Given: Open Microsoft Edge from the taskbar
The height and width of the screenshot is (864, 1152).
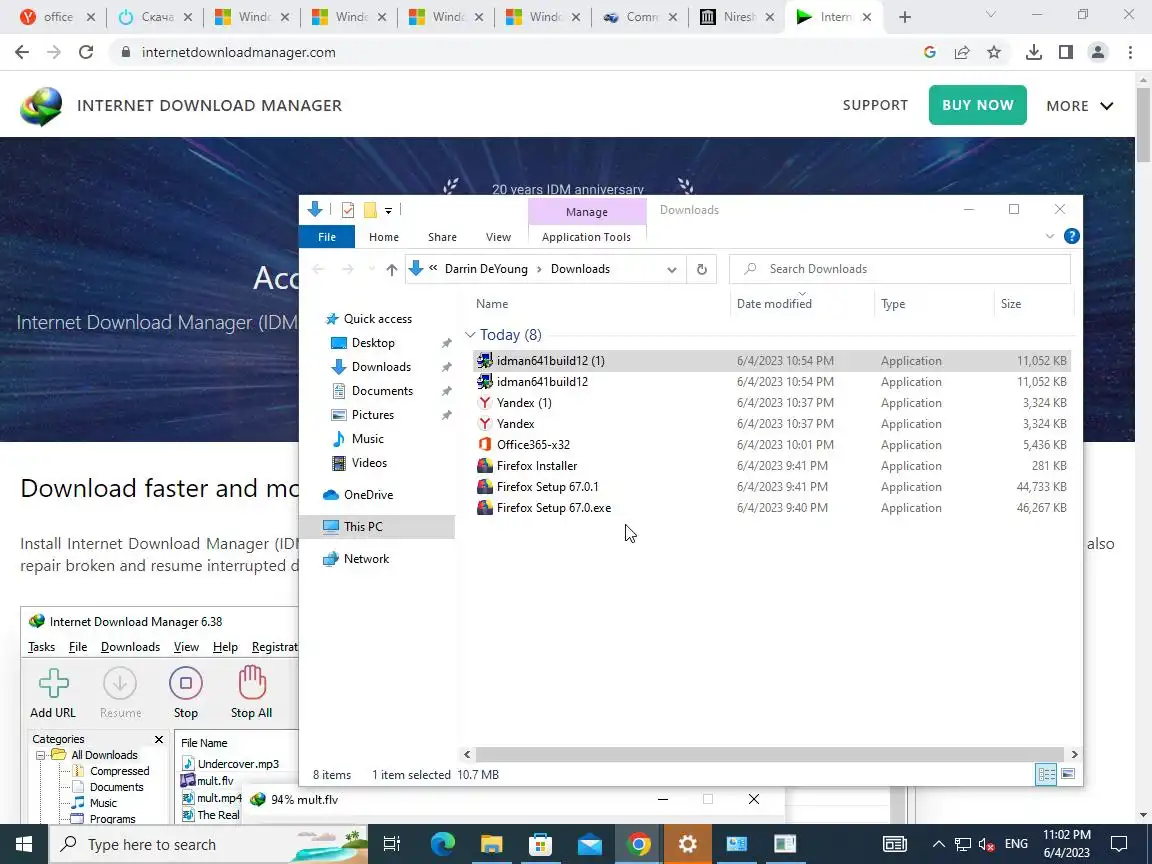Looking at the screenshot, I should click(x=442, y=844).
